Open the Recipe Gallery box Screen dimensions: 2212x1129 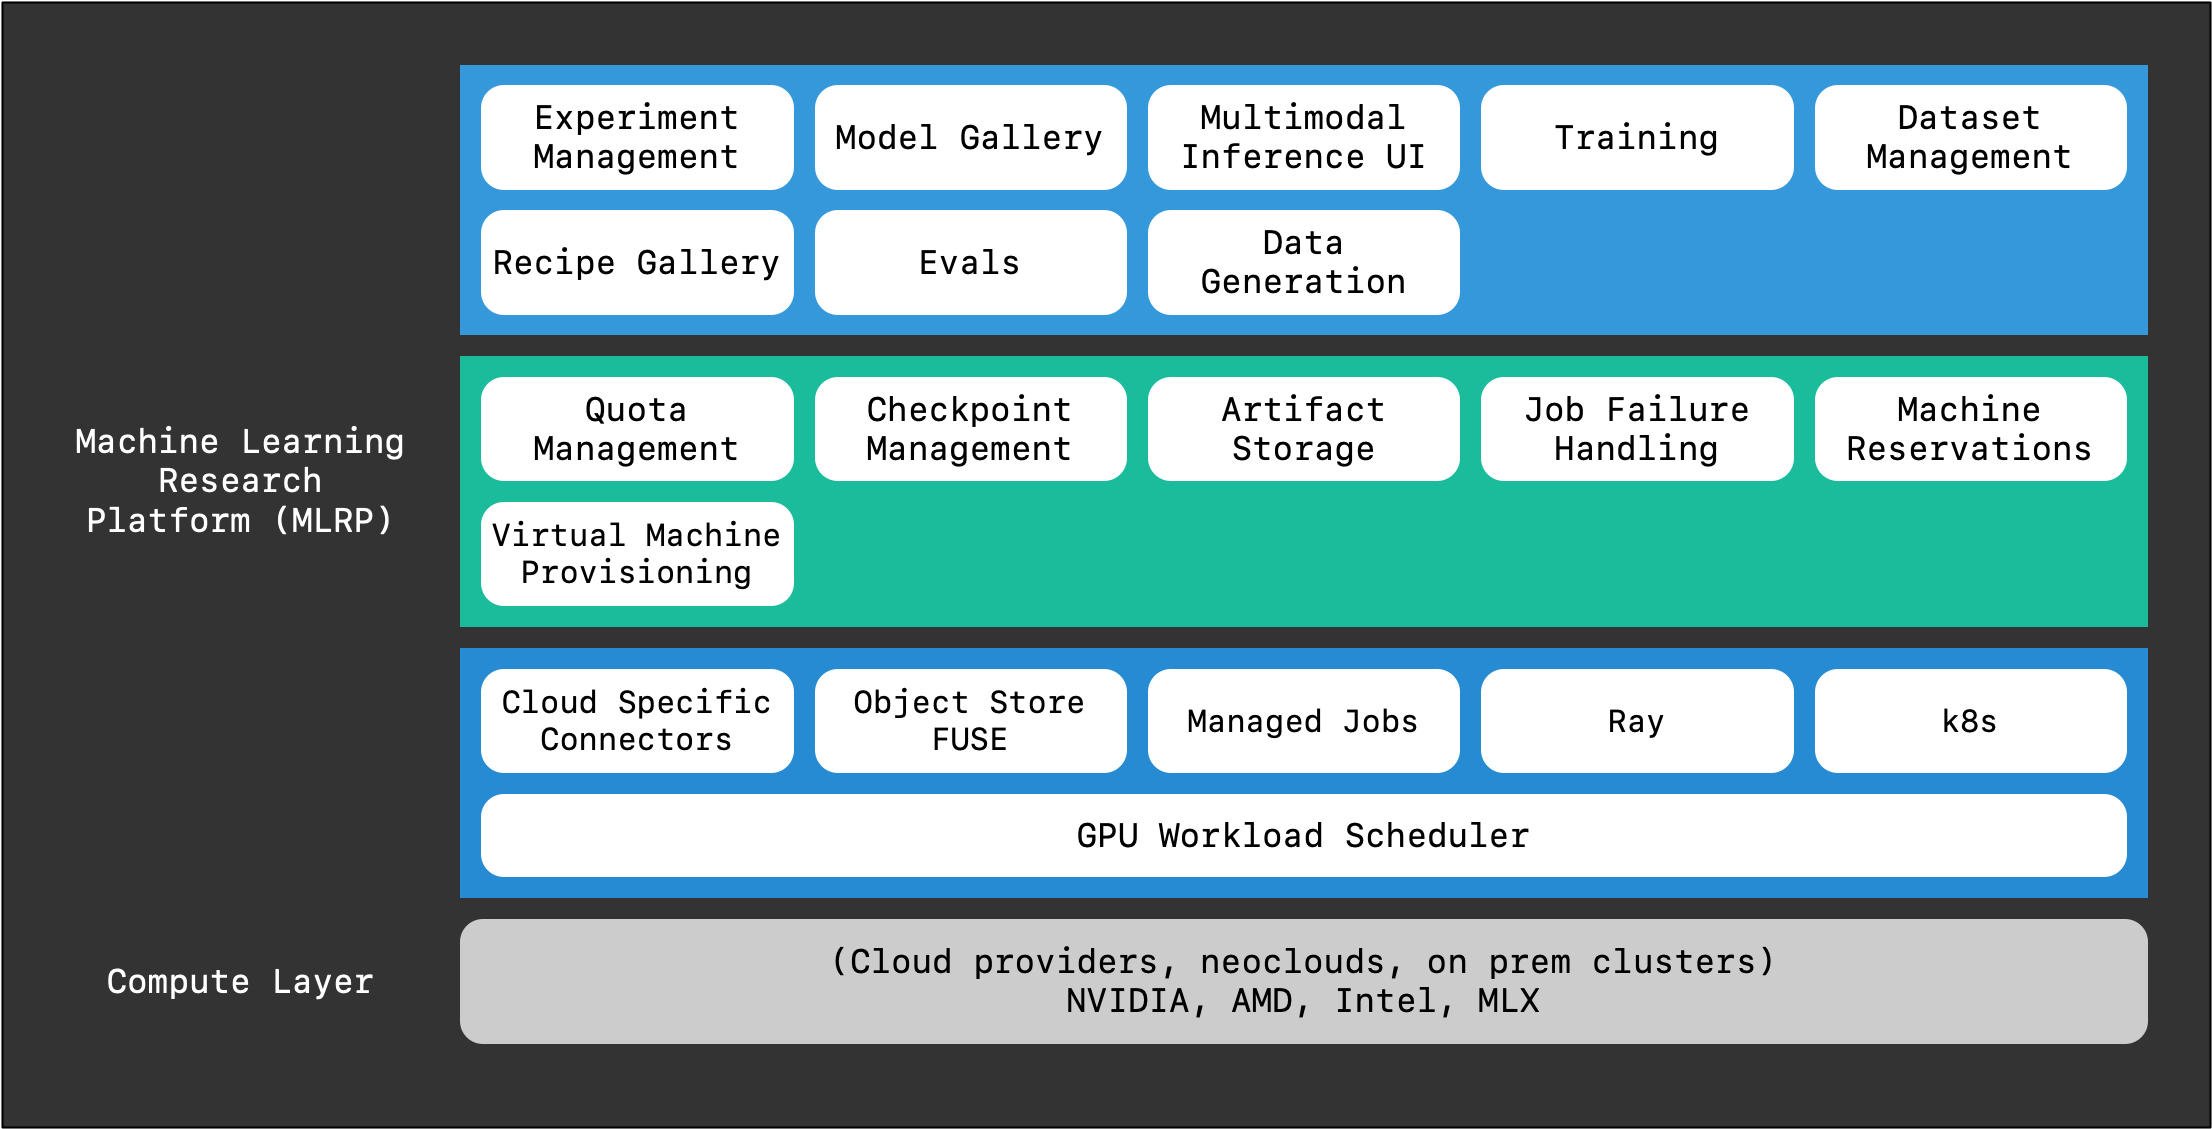636,262
